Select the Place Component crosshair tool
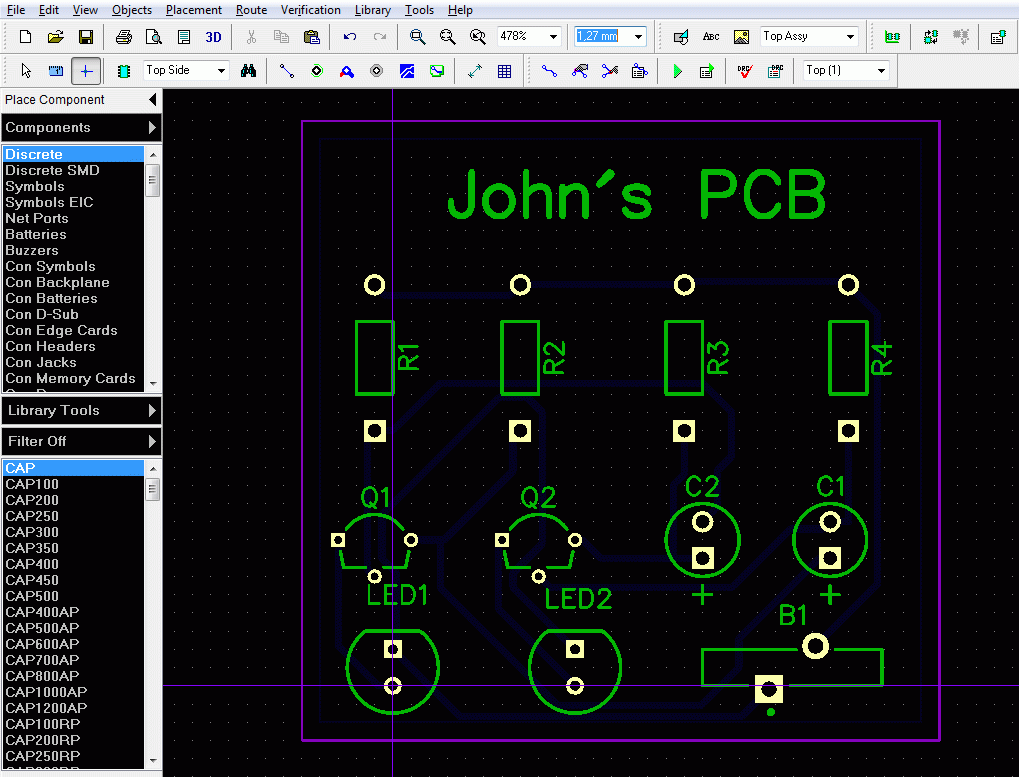Screen dimensions: 1019x777 [x=86, y=71]
